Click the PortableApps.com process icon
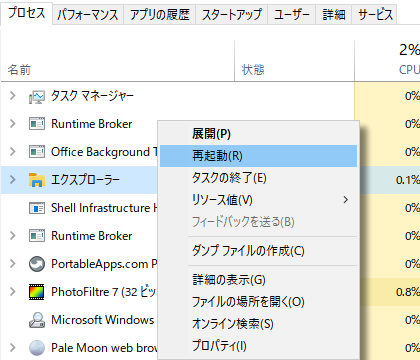420x360 pixels. 37,264
